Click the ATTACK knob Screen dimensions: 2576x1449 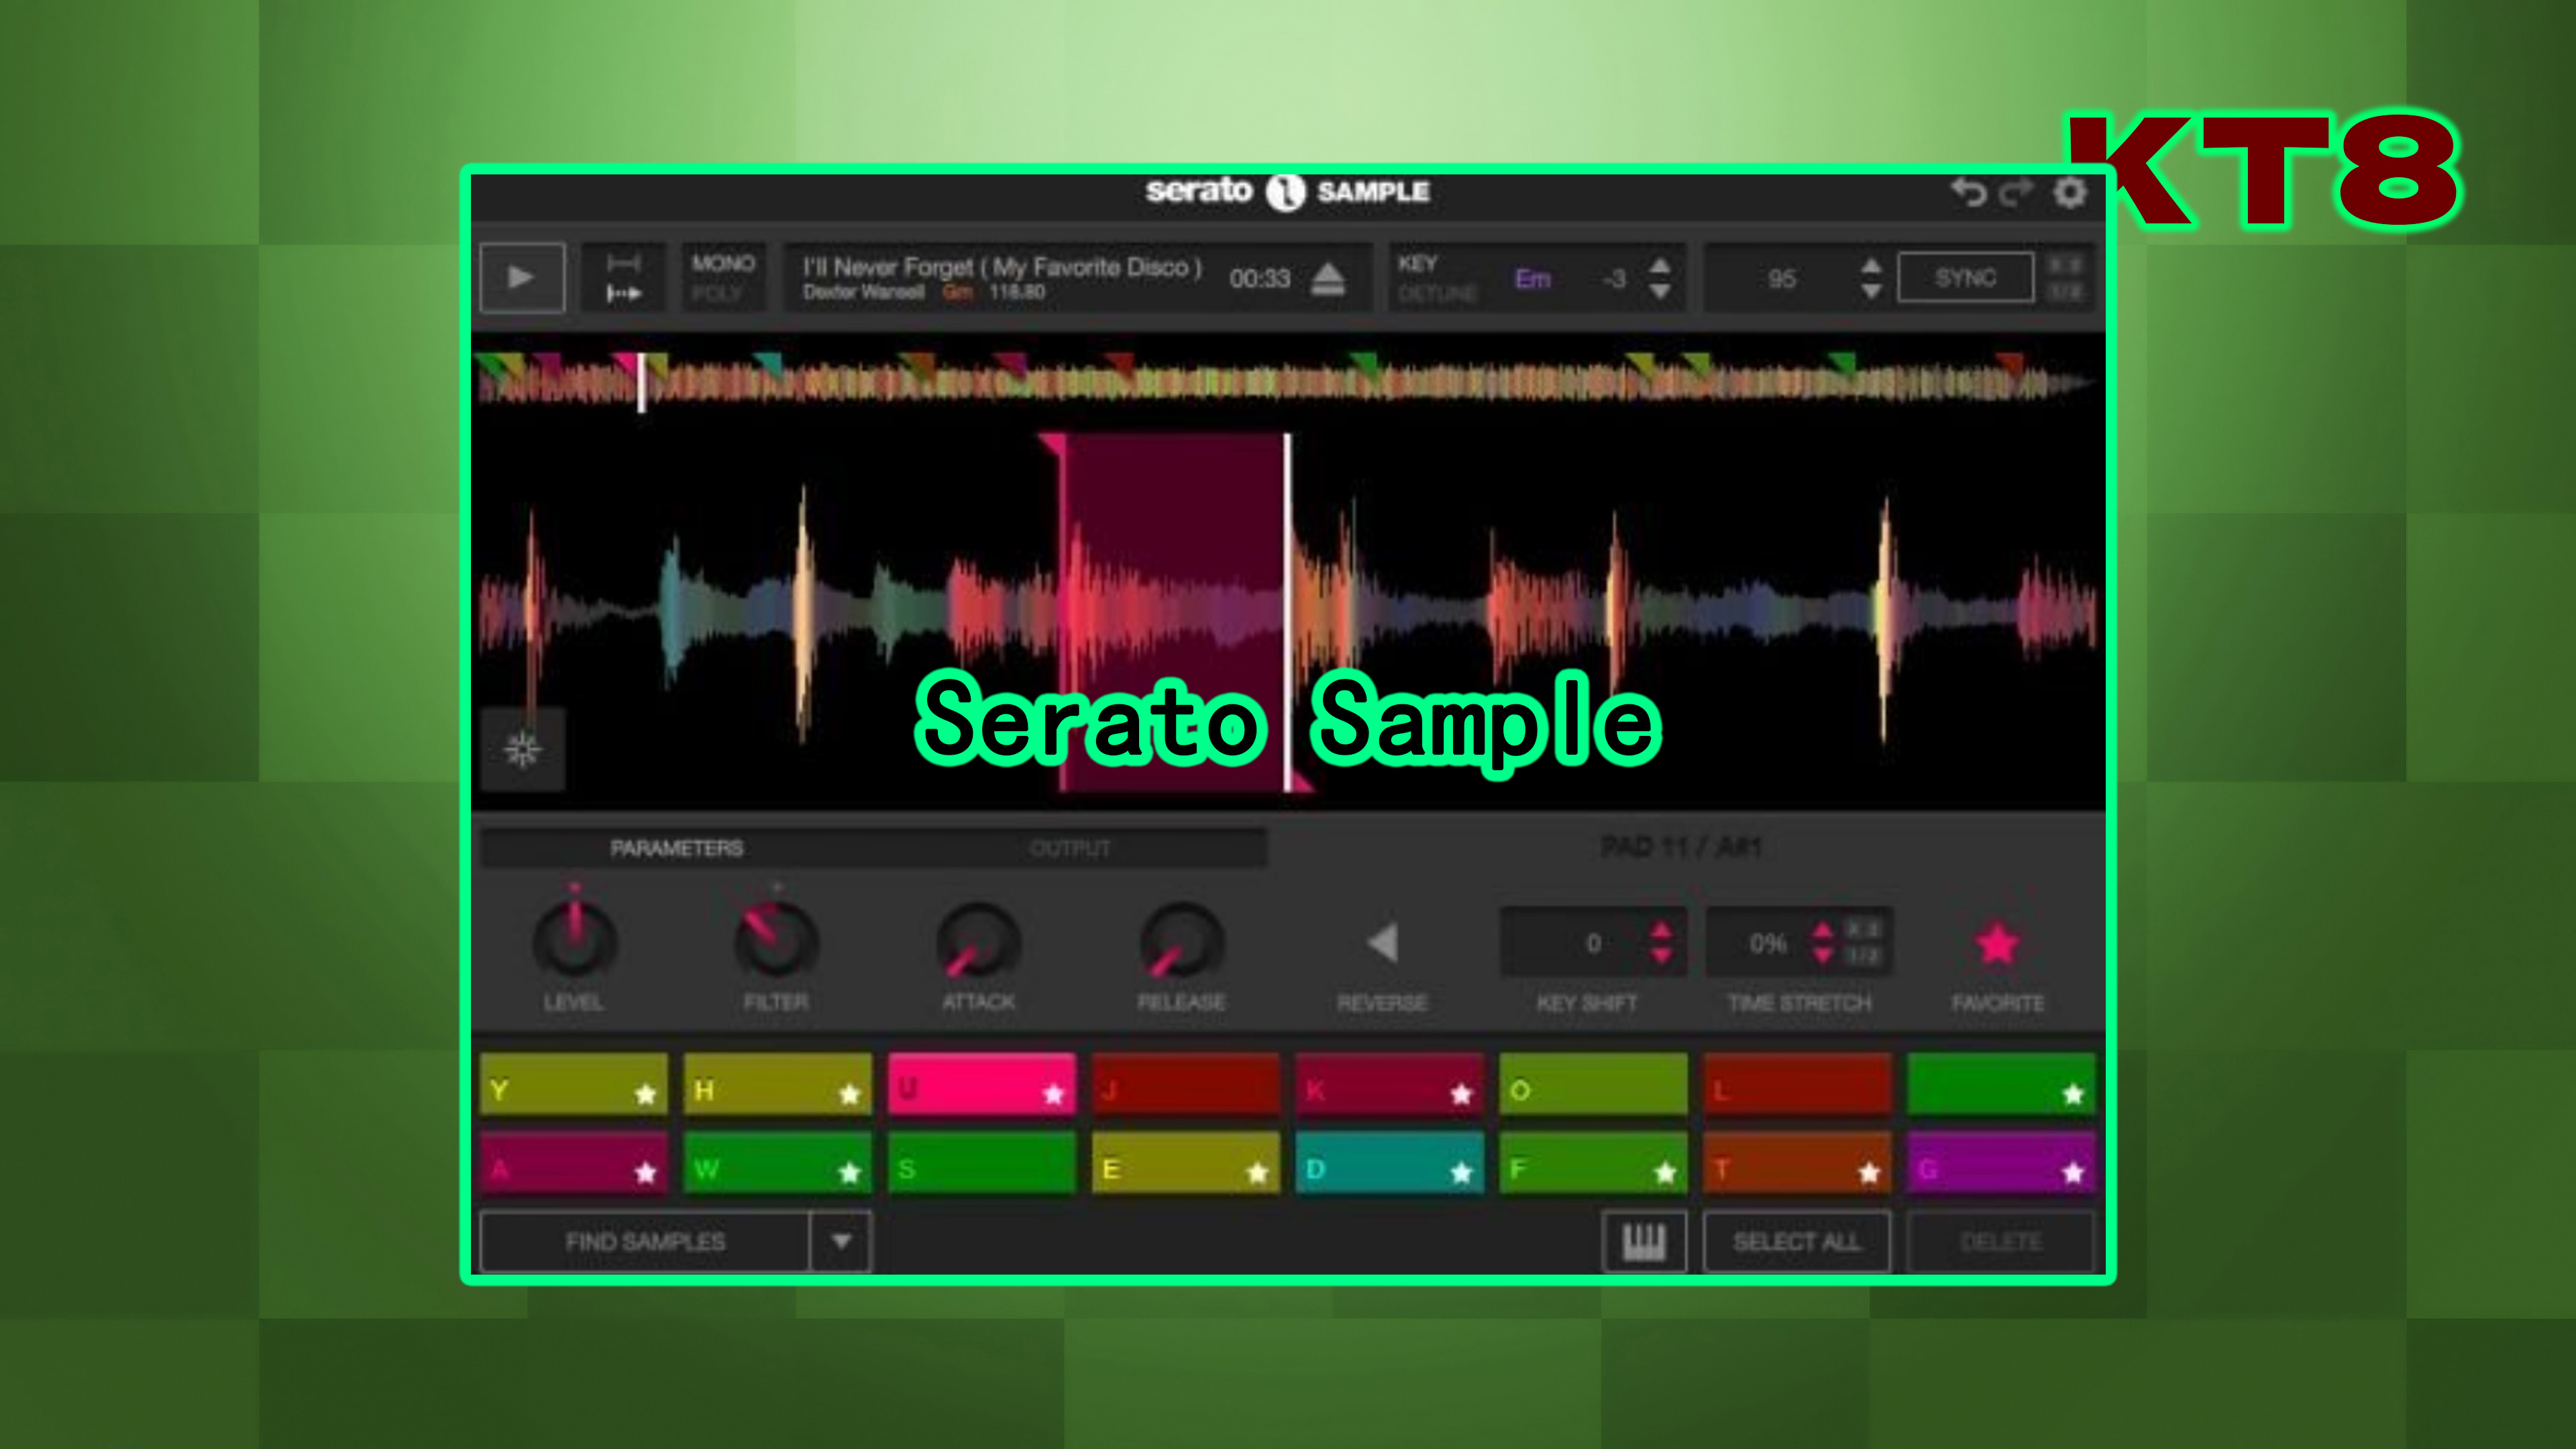(x=978, y=940)
